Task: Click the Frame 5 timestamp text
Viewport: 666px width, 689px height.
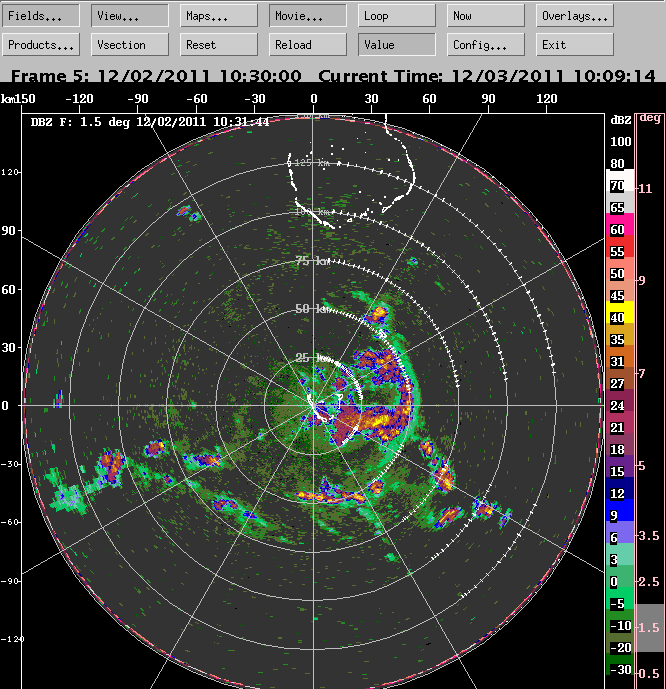Action: point(156,76)
